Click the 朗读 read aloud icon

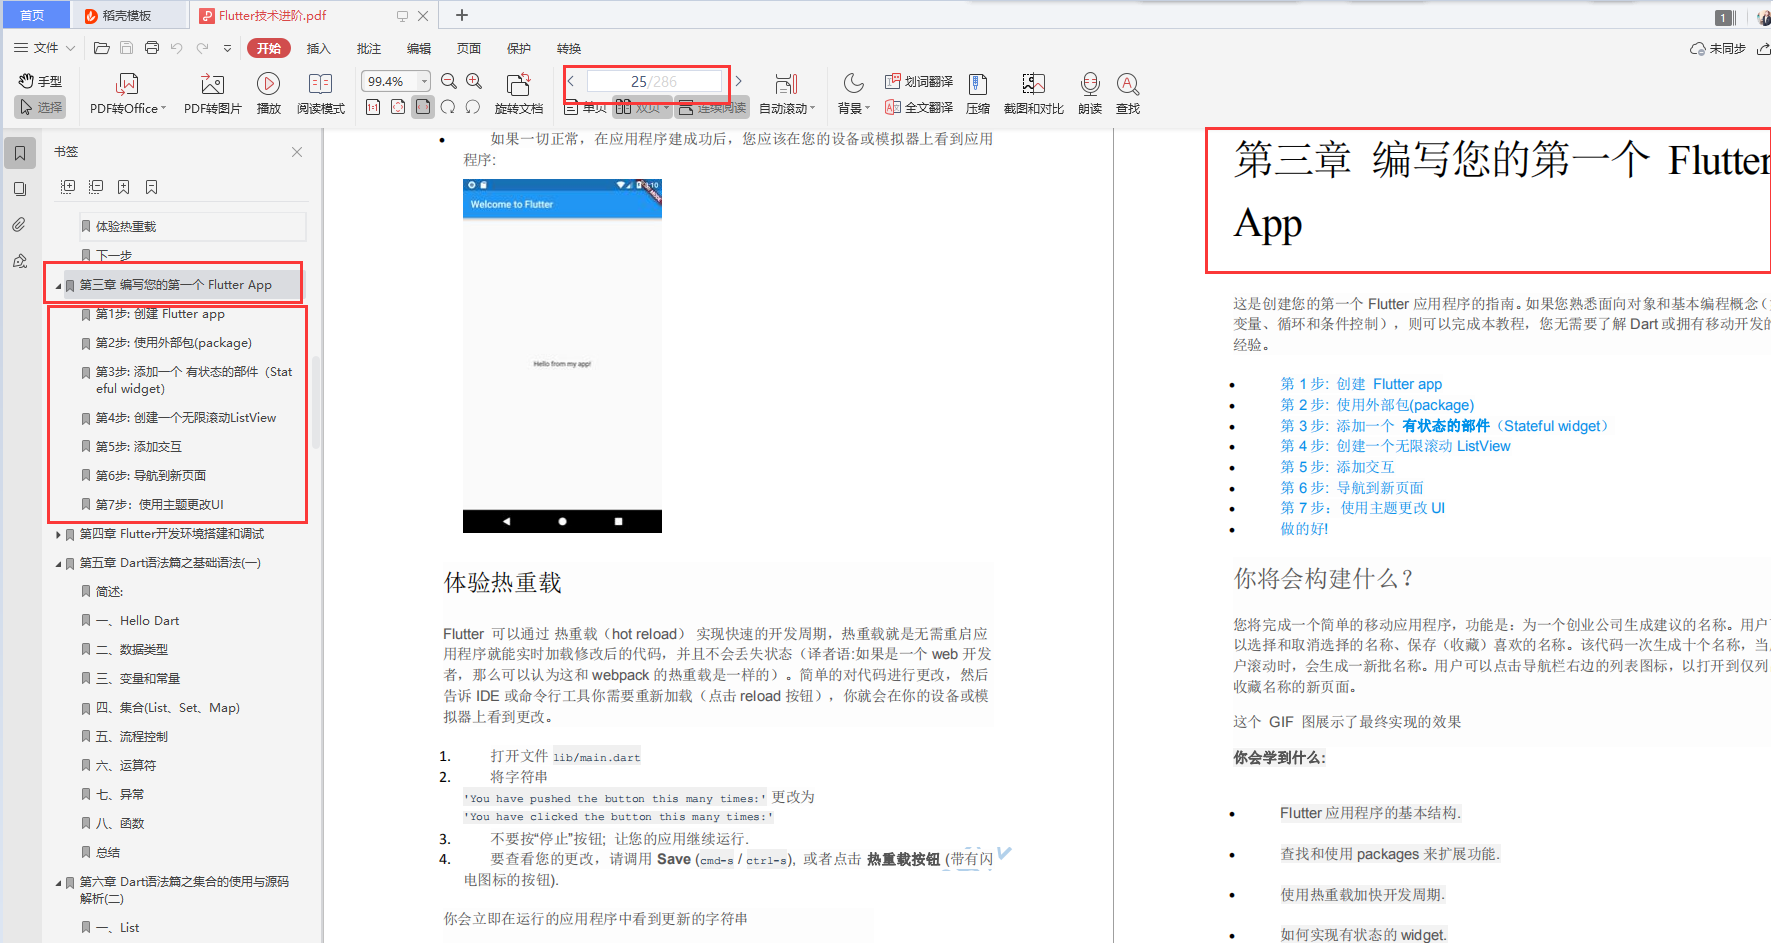coord(1090,84)
